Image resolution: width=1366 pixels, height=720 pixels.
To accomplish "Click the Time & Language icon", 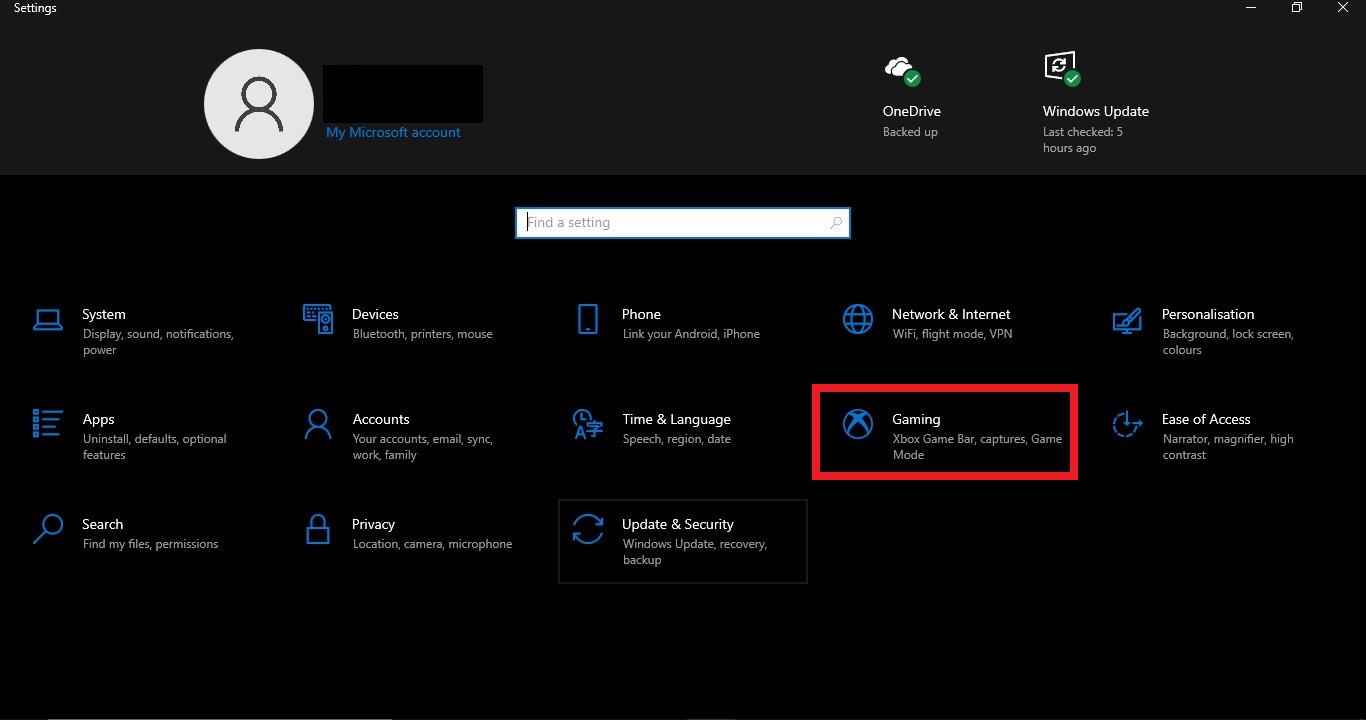I will pyautogui.click(x=588, y=424).
